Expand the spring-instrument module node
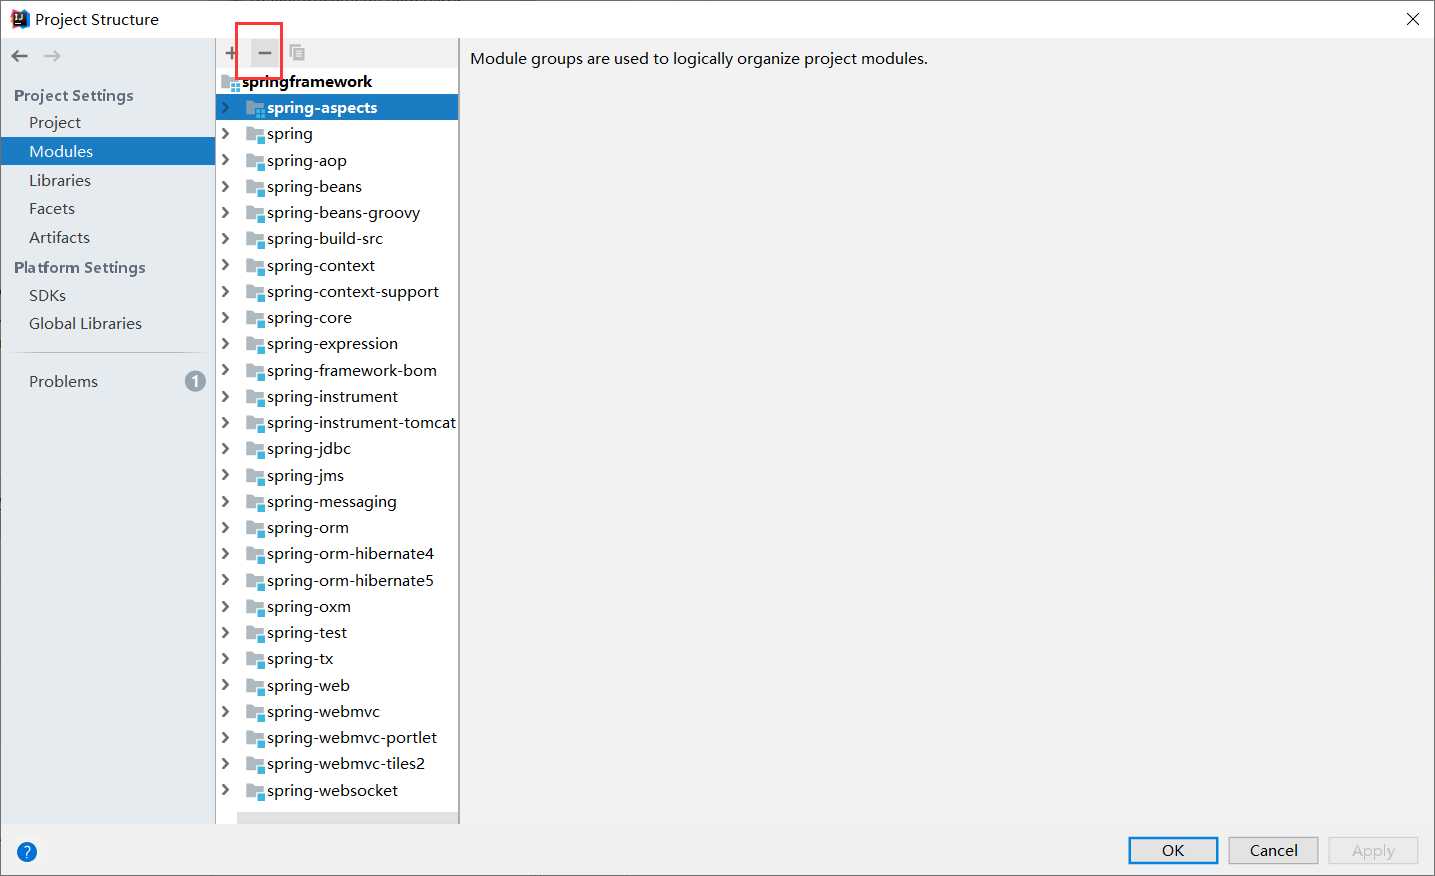This screenshot has width=1435, height=876. [x=226, y=396]
